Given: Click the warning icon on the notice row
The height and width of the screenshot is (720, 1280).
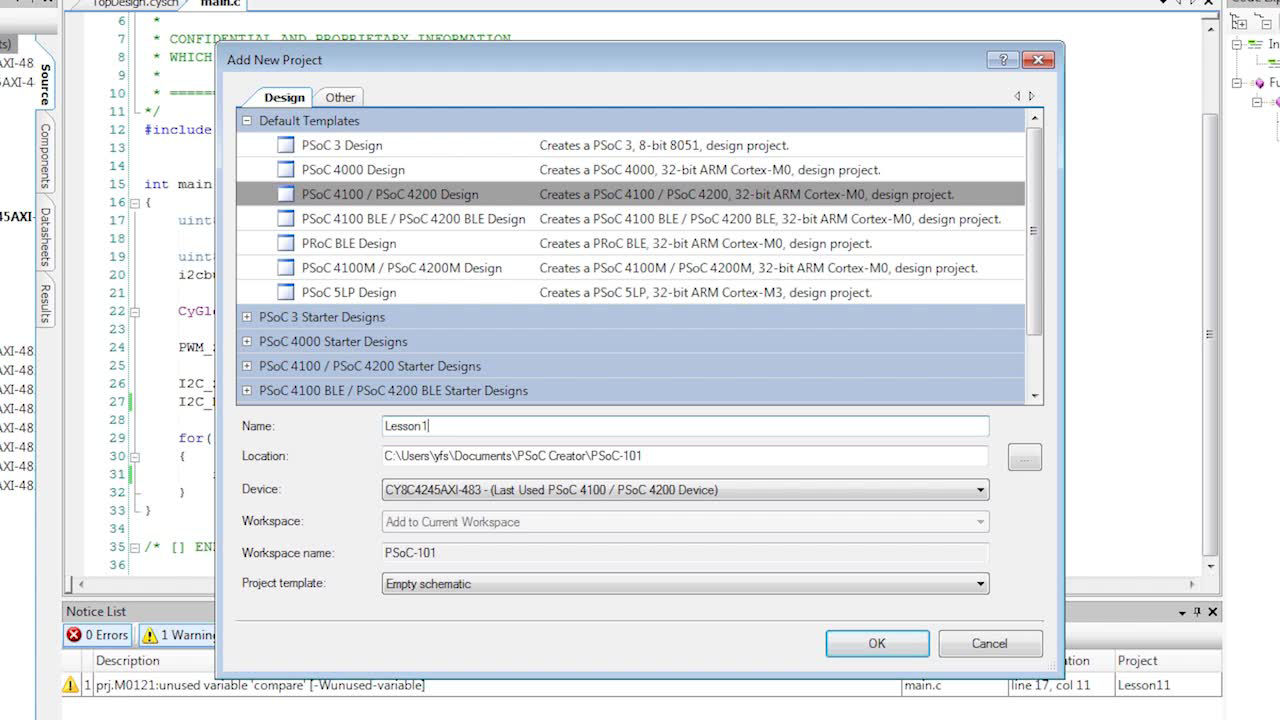Looking at the screenshot, I should [71, 685].
